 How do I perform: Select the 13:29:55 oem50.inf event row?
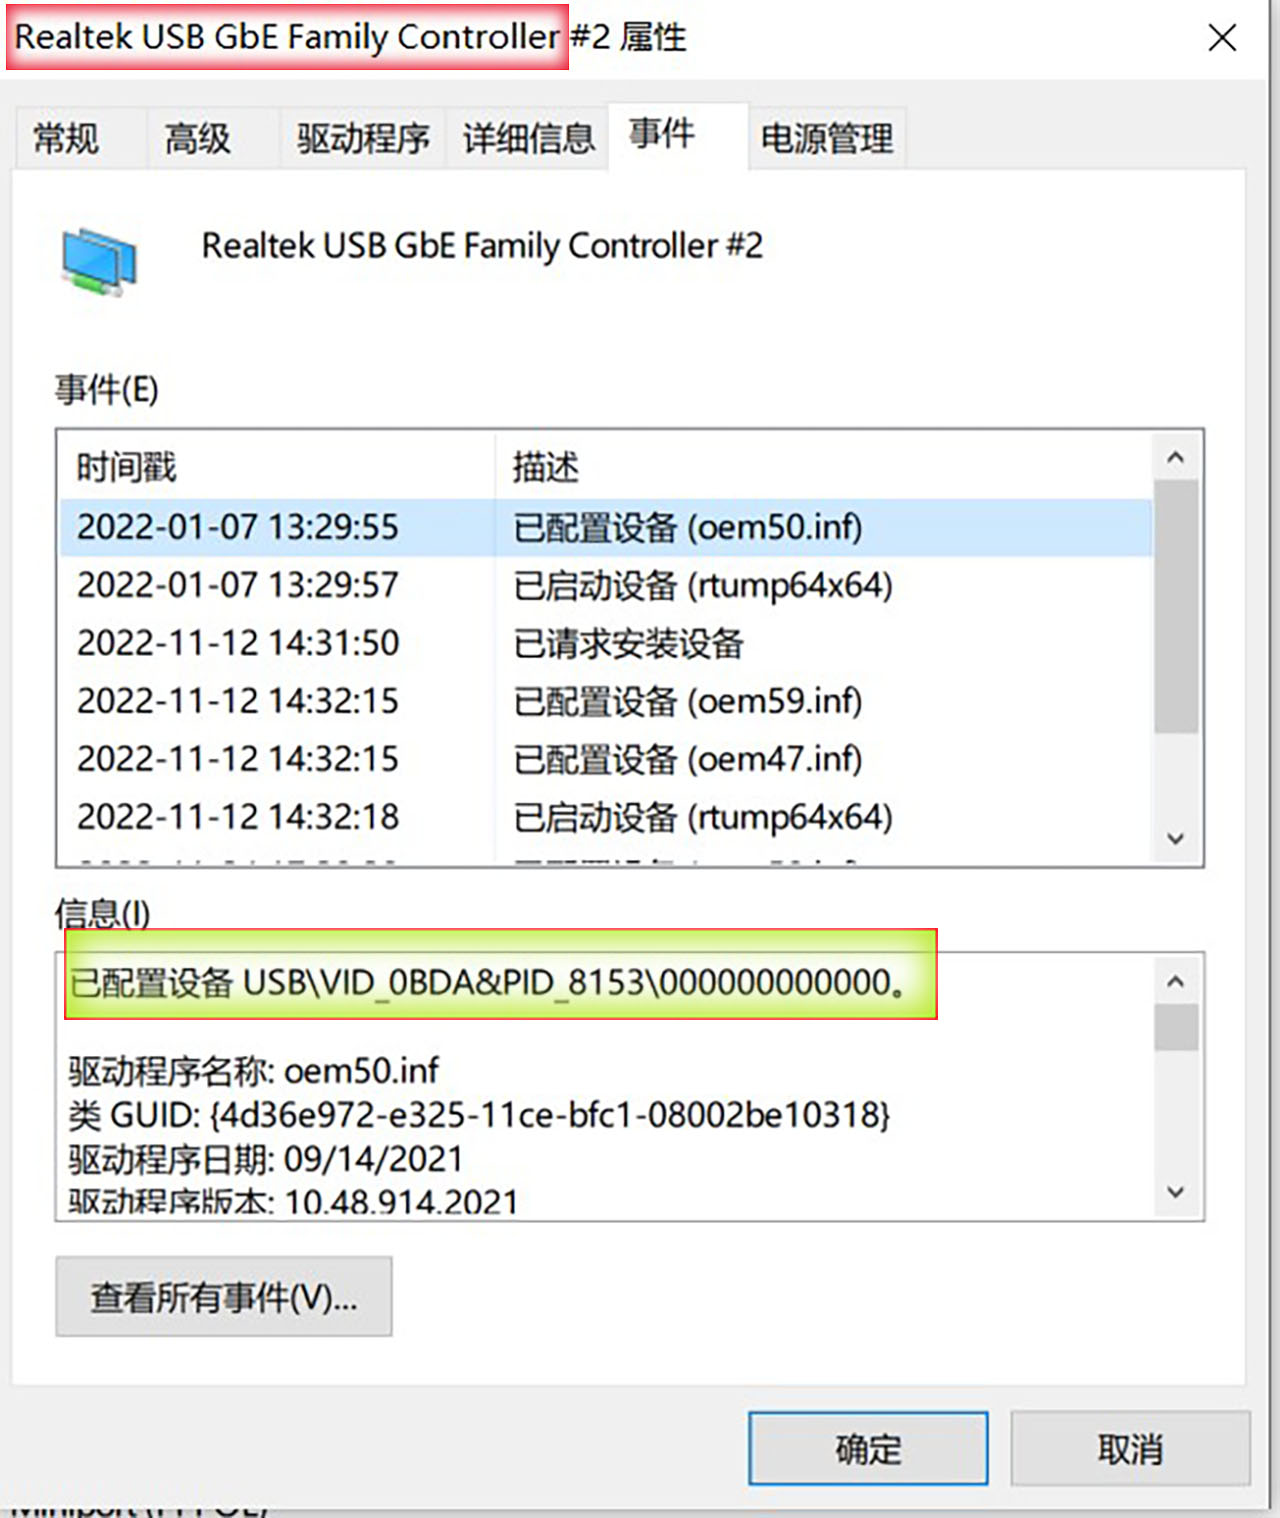tap(606, 527)
